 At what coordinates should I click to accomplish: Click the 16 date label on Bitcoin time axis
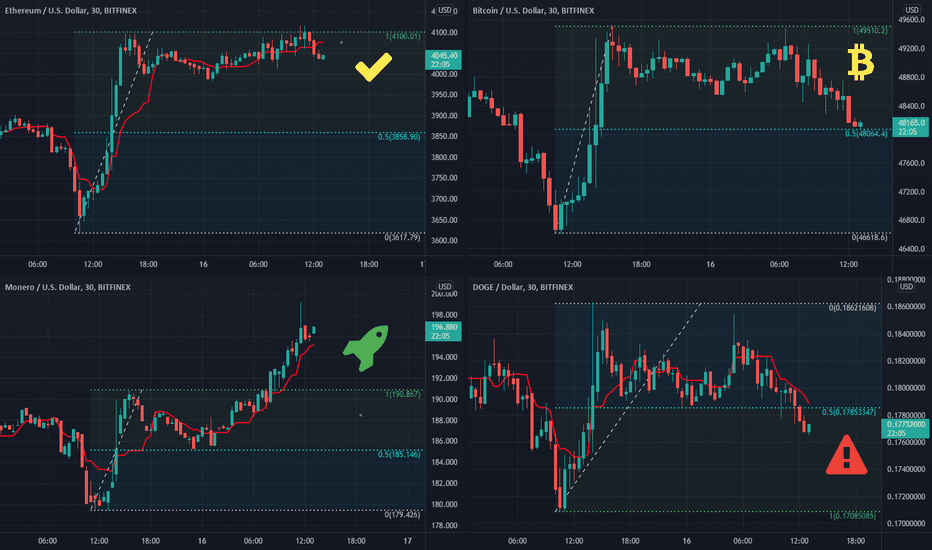point(710,264)
